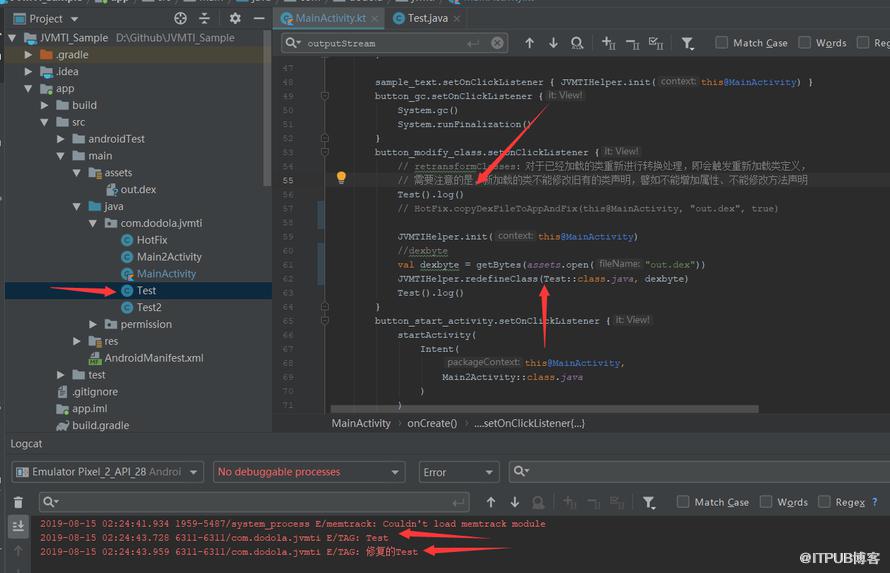
Task: Click the Project tree vertical scrollbar
Action: tap(267, 108)
